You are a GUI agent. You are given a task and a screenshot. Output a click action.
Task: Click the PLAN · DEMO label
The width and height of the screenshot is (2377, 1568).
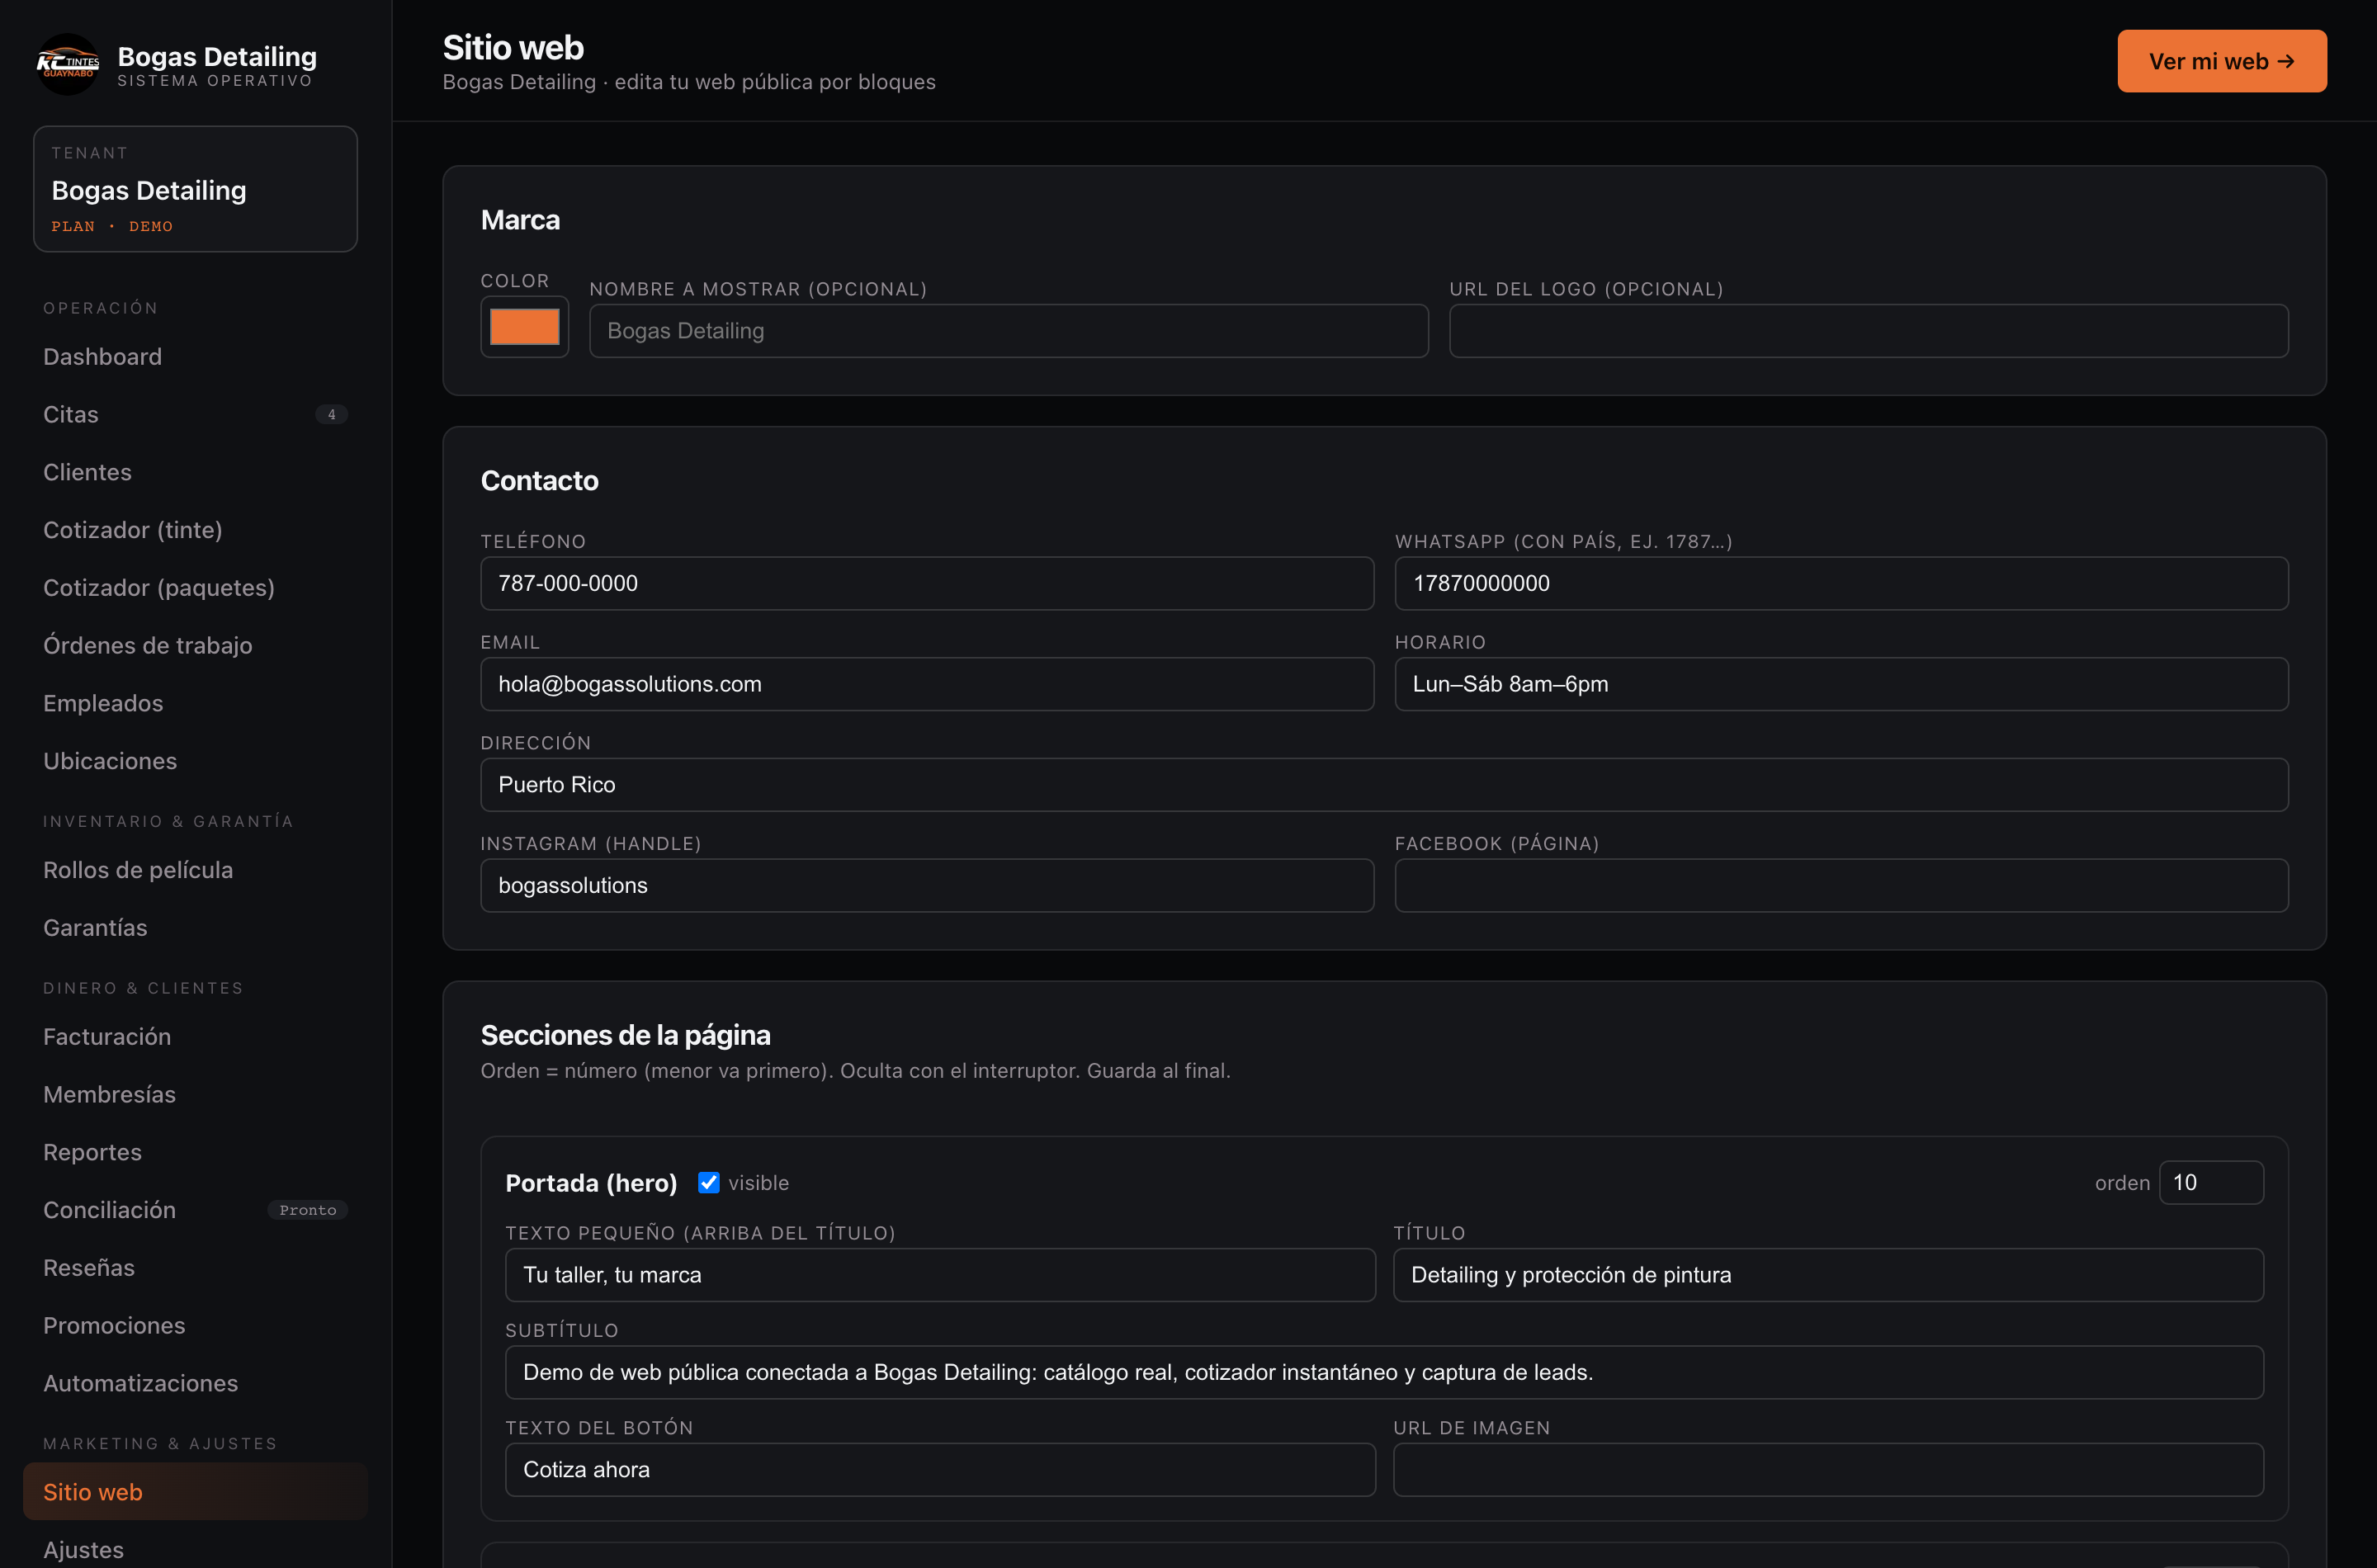tap(112, 226)
